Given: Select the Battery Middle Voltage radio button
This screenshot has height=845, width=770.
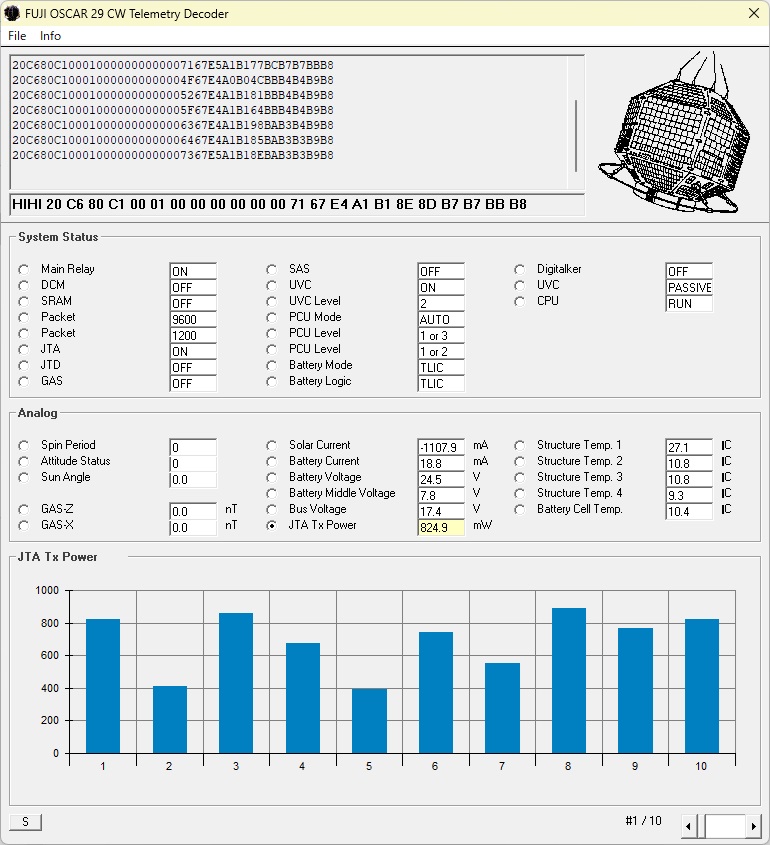Looking at the screenshot, I should (x=272, y=494).
